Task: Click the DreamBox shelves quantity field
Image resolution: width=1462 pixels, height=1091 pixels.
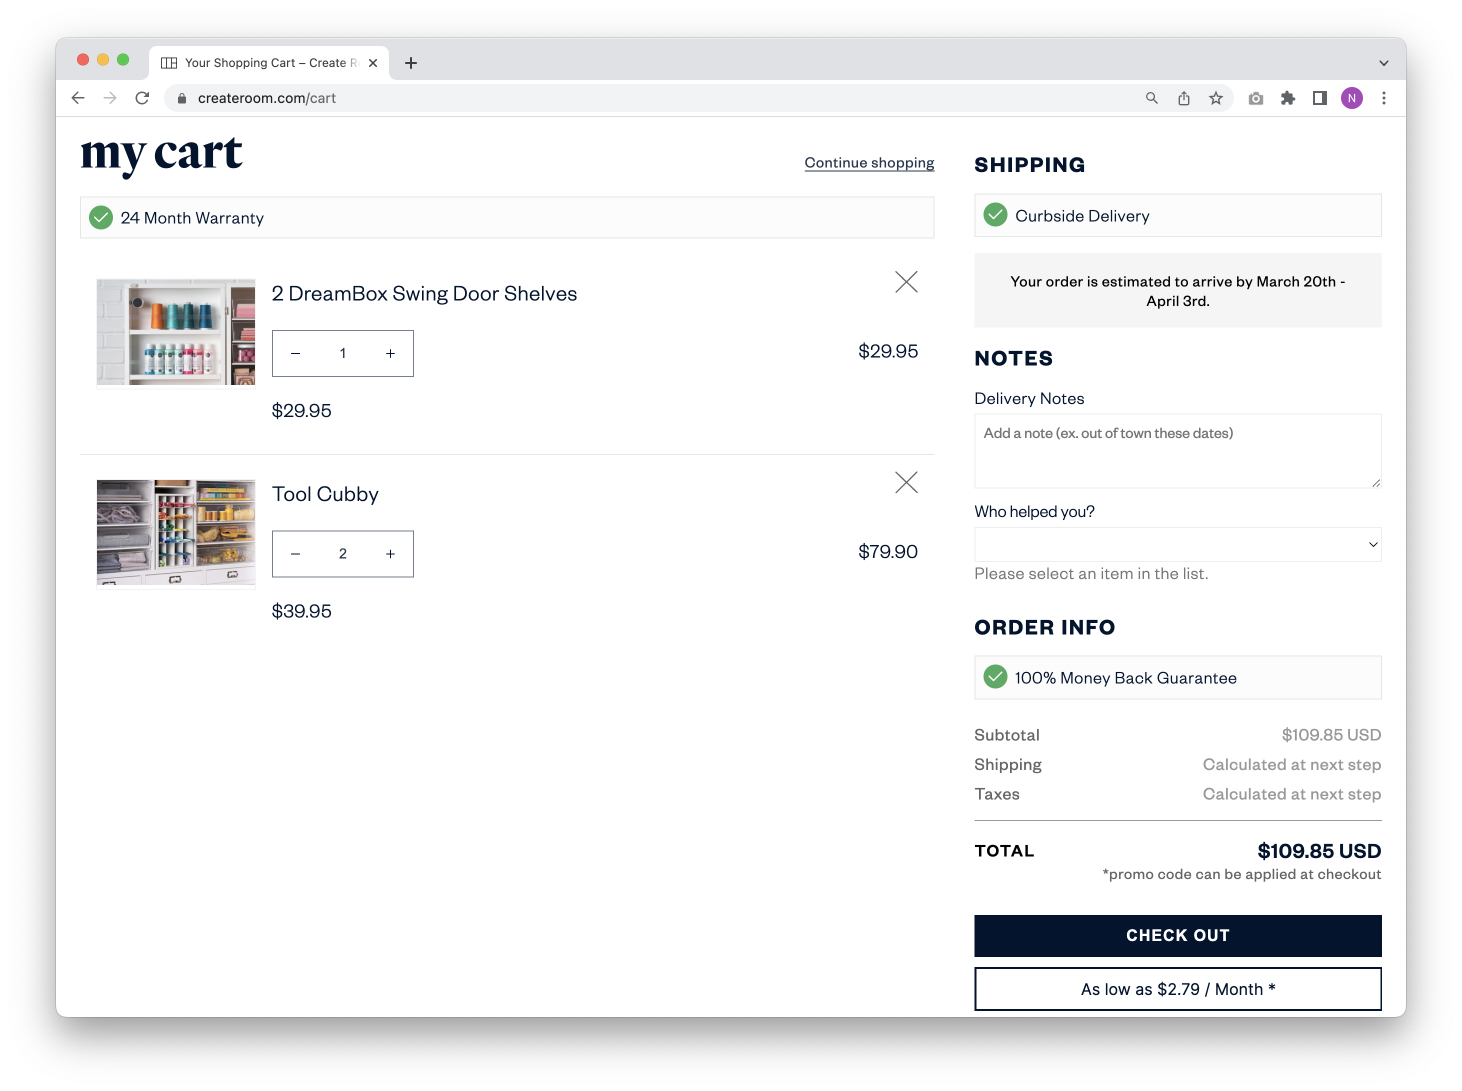Action: point(343,353)
